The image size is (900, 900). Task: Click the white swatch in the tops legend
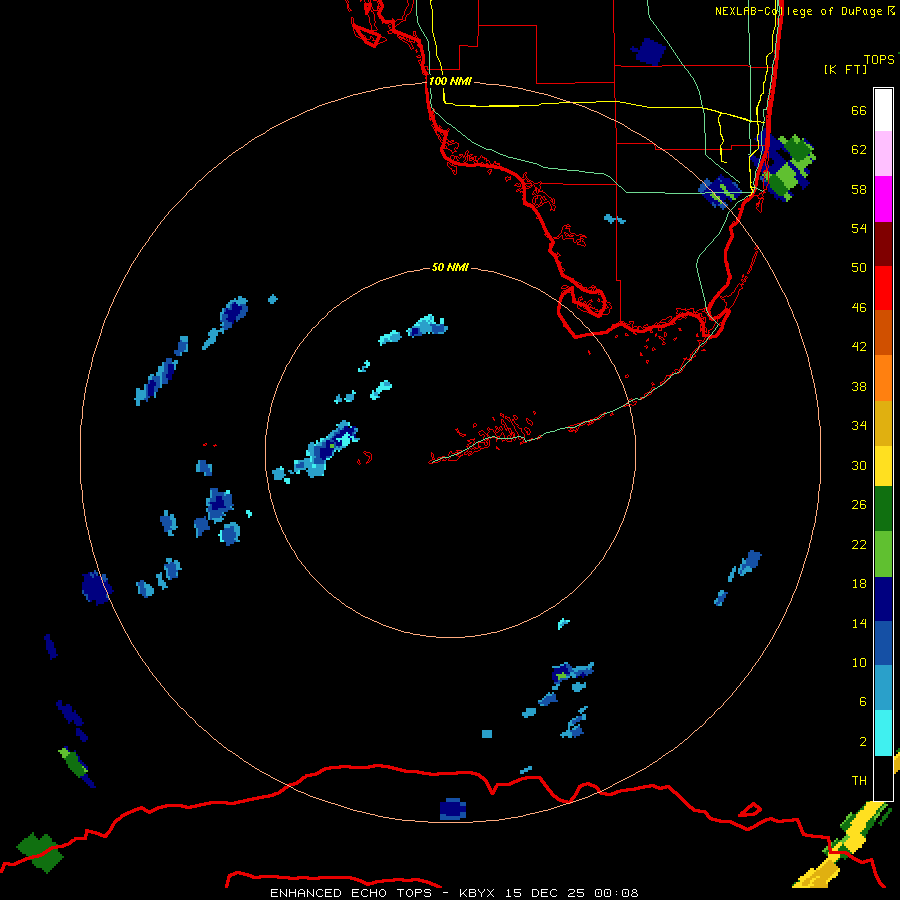[x=883, y=110]
